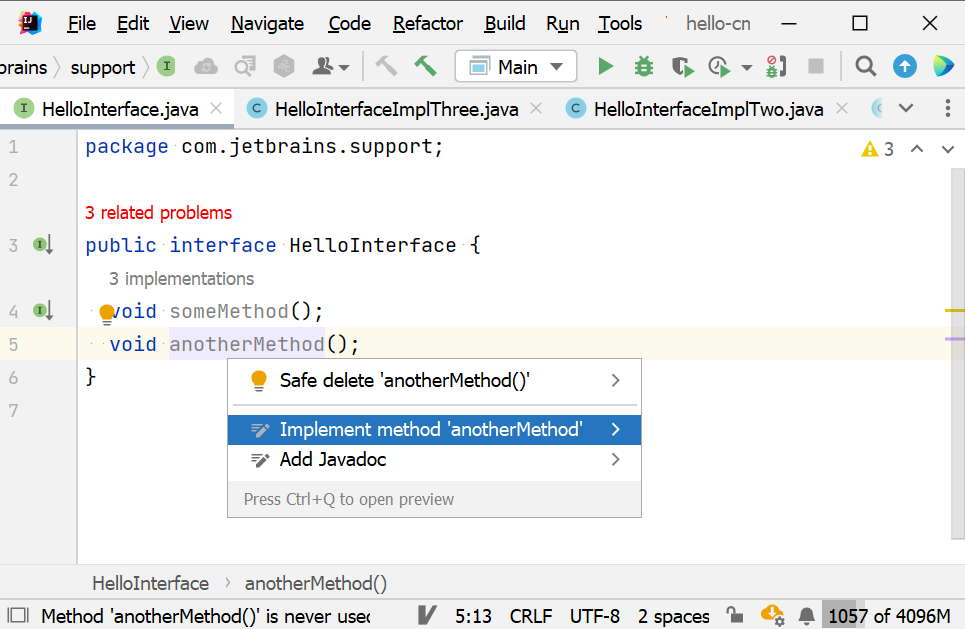Change CRLF line separator setting
The width and height of the screenshot is (965, 629).
point(531,616)
